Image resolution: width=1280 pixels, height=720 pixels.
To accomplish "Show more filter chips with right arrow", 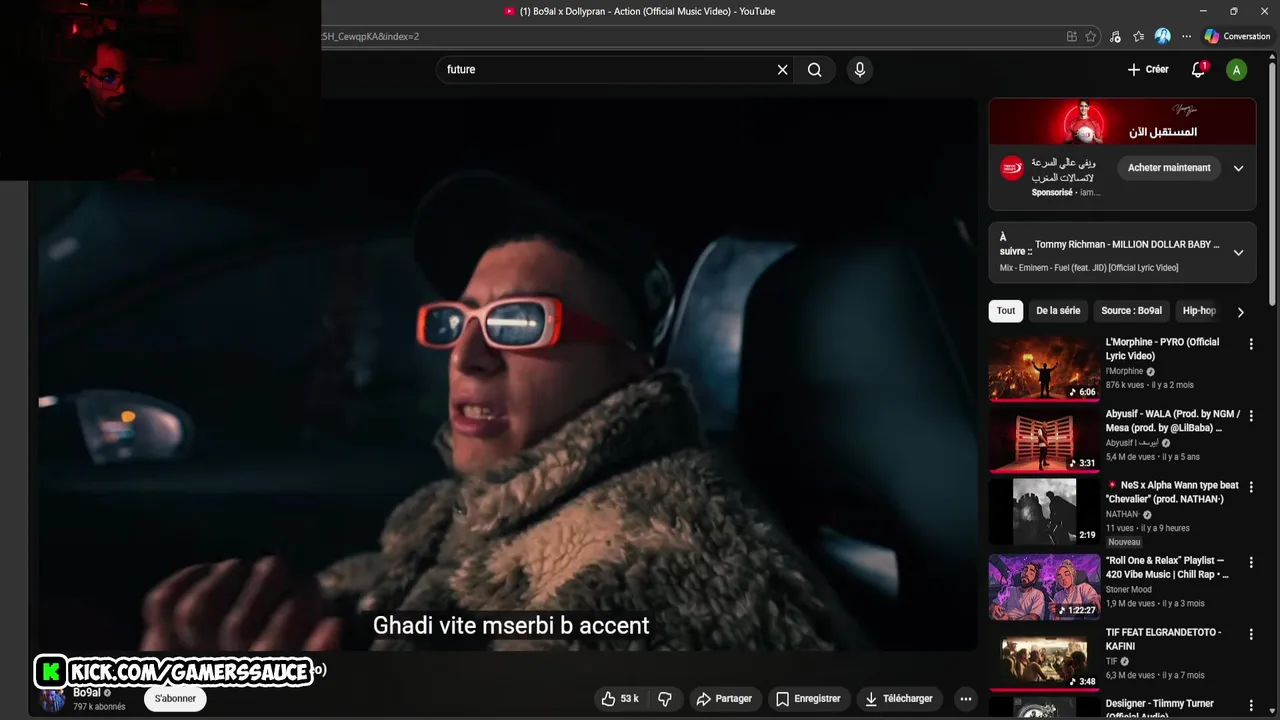I will [1240, 312].
